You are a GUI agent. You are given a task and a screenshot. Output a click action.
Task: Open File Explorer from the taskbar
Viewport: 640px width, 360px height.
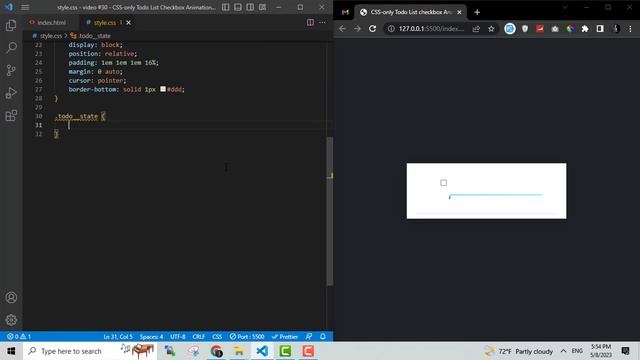(x=239, y=351)
